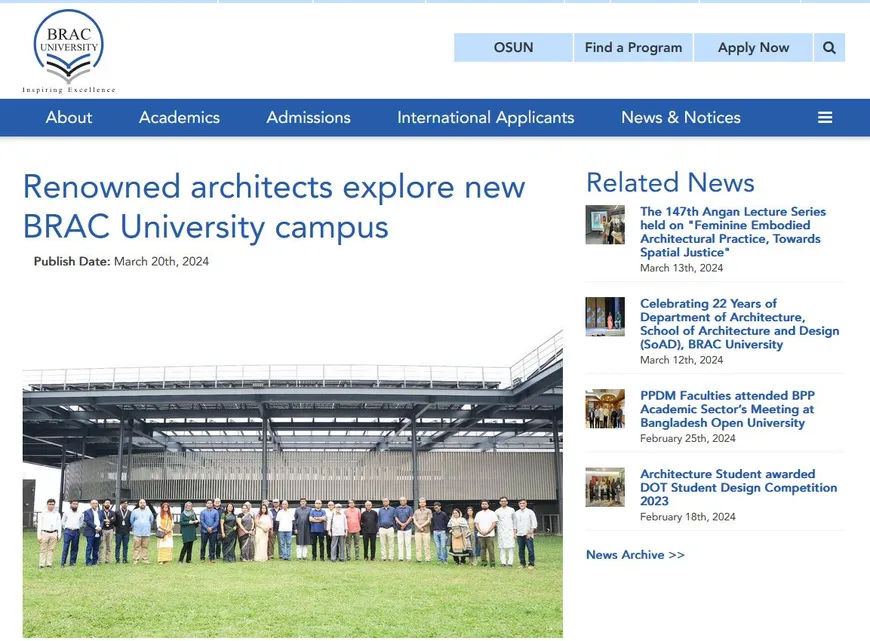The width and height of the screenshot is (870, 641).
Task: Click the News Archive link
Action: [x=635, y=555]
